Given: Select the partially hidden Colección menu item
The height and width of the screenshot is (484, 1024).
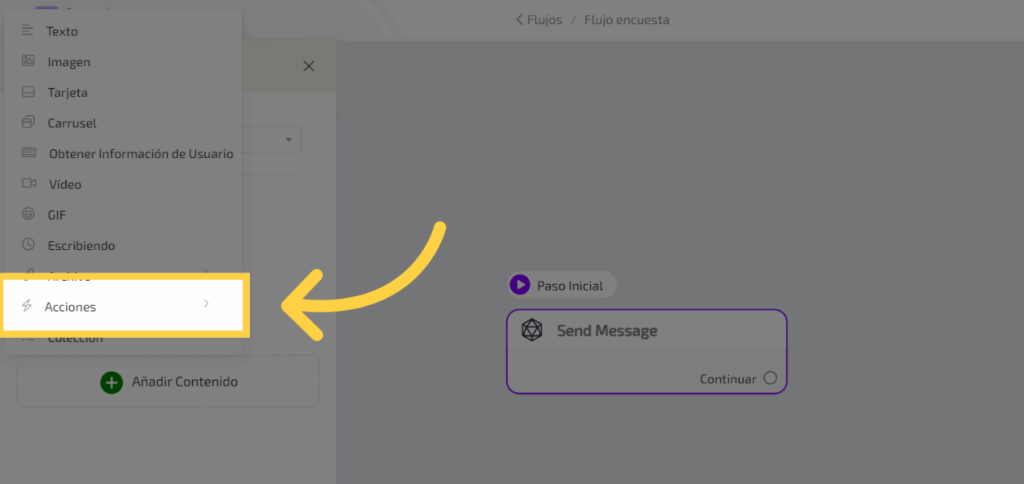Looking at the screenshot, I should click(x=75, y=340).
